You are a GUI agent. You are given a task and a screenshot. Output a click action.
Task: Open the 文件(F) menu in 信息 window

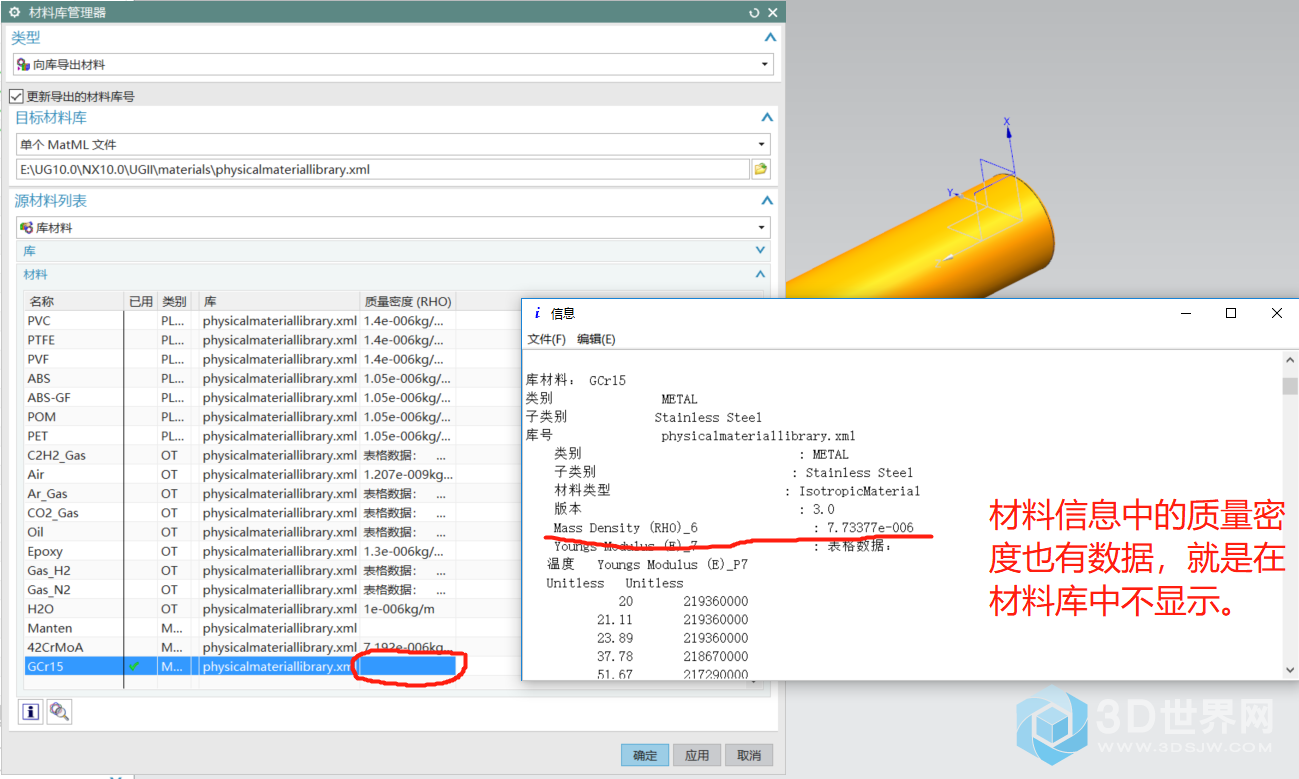point(546,339)
